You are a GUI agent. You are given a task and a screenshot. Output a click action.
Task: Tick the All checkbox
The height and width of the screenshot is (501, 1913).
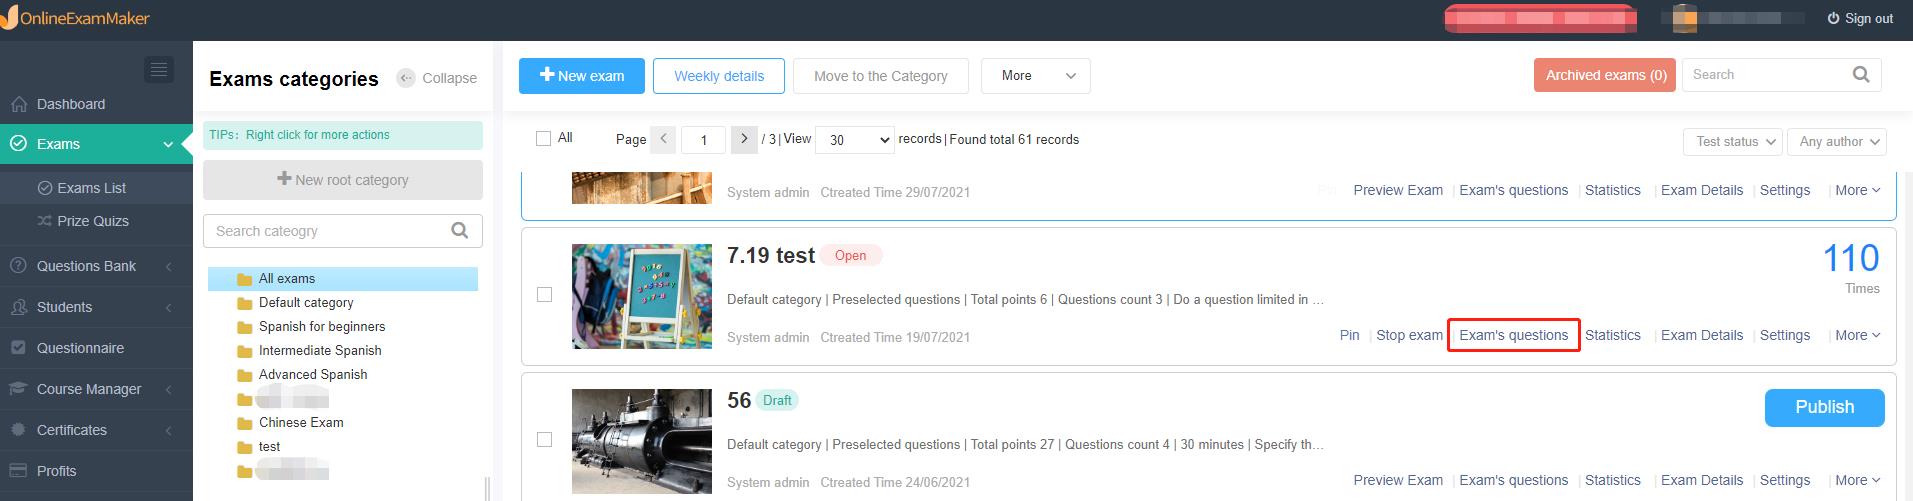544,139
